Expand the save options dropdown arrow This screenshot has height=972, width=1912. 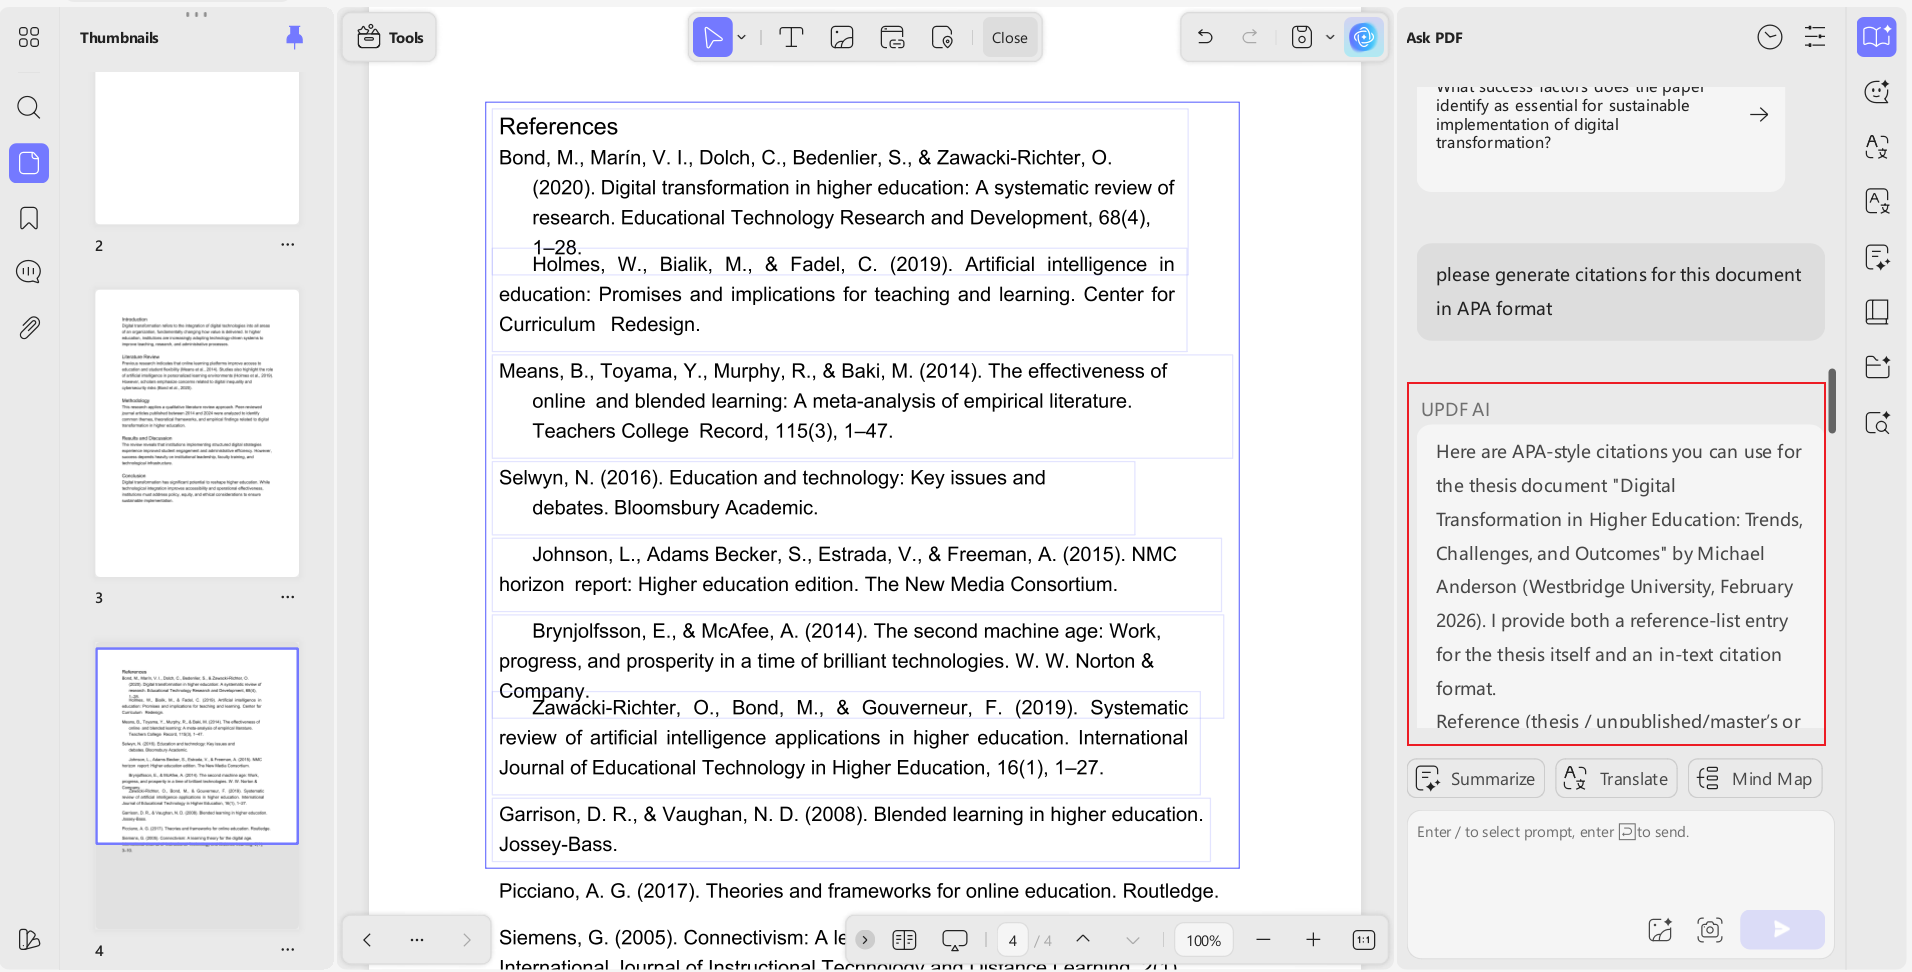point(1330,38)
